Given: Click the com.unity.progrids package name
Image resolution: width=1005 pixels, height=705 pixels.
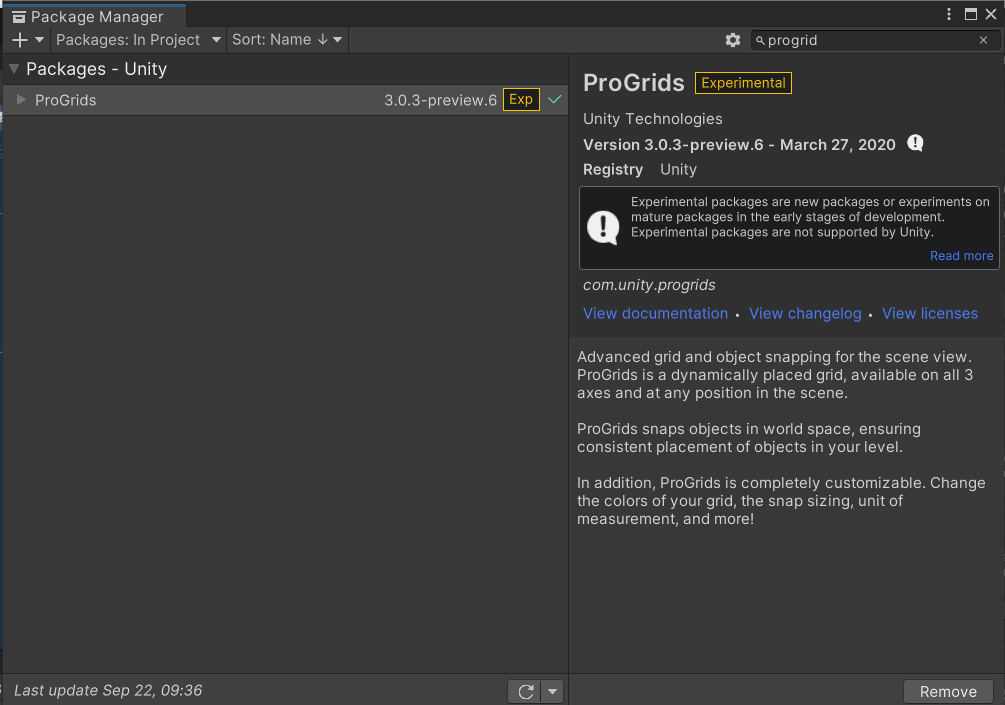Looking at the screenshot, I should click(649, 285).
